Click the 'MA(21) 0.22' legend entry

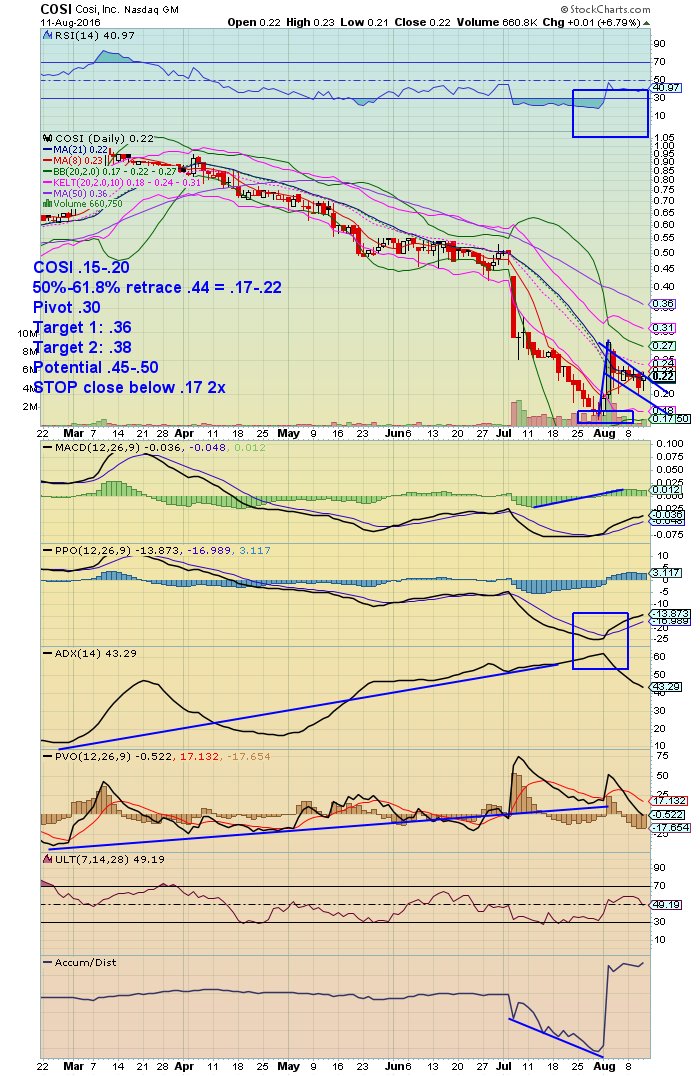tap(80, 150)
